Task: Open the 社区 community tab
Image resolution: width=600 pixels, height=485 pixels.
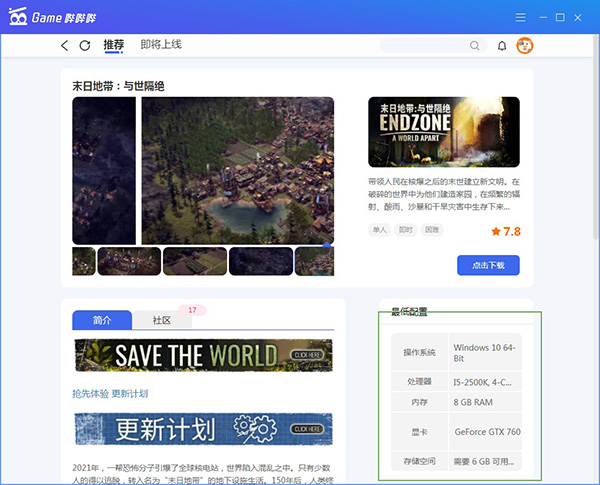Action: coord(161,321)
